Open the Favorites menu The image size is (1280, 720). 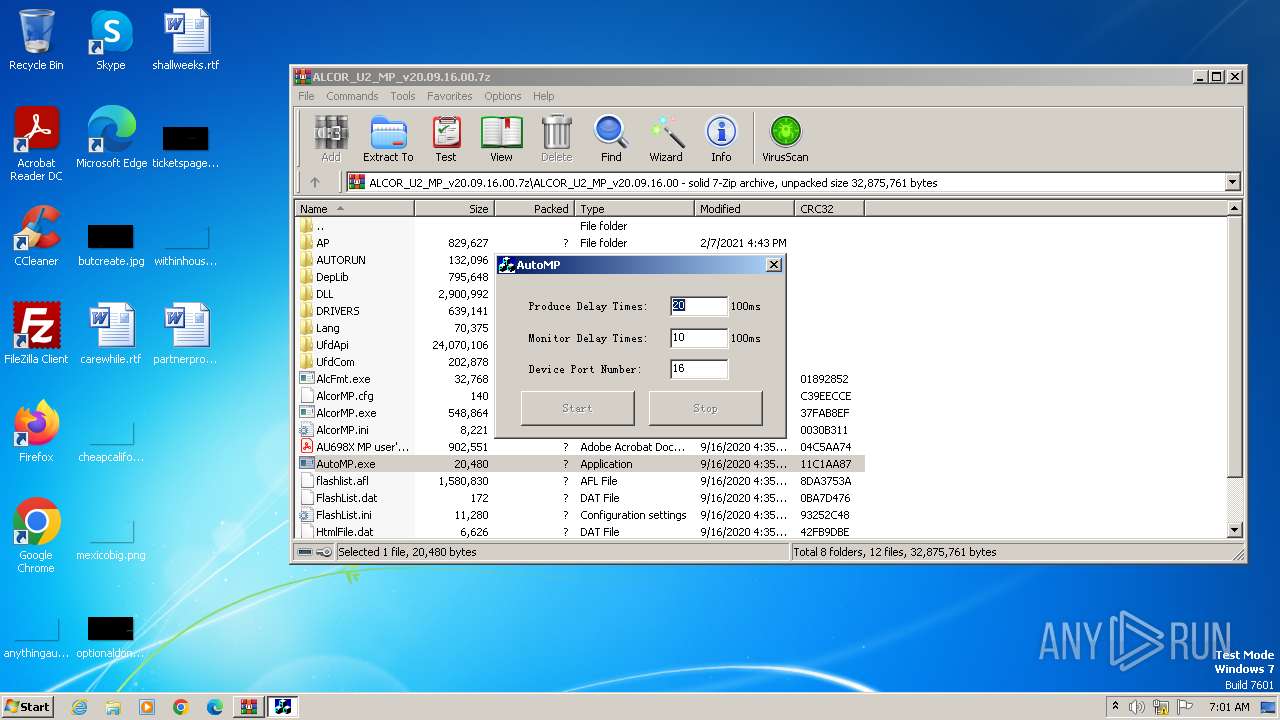click(449, 96)
